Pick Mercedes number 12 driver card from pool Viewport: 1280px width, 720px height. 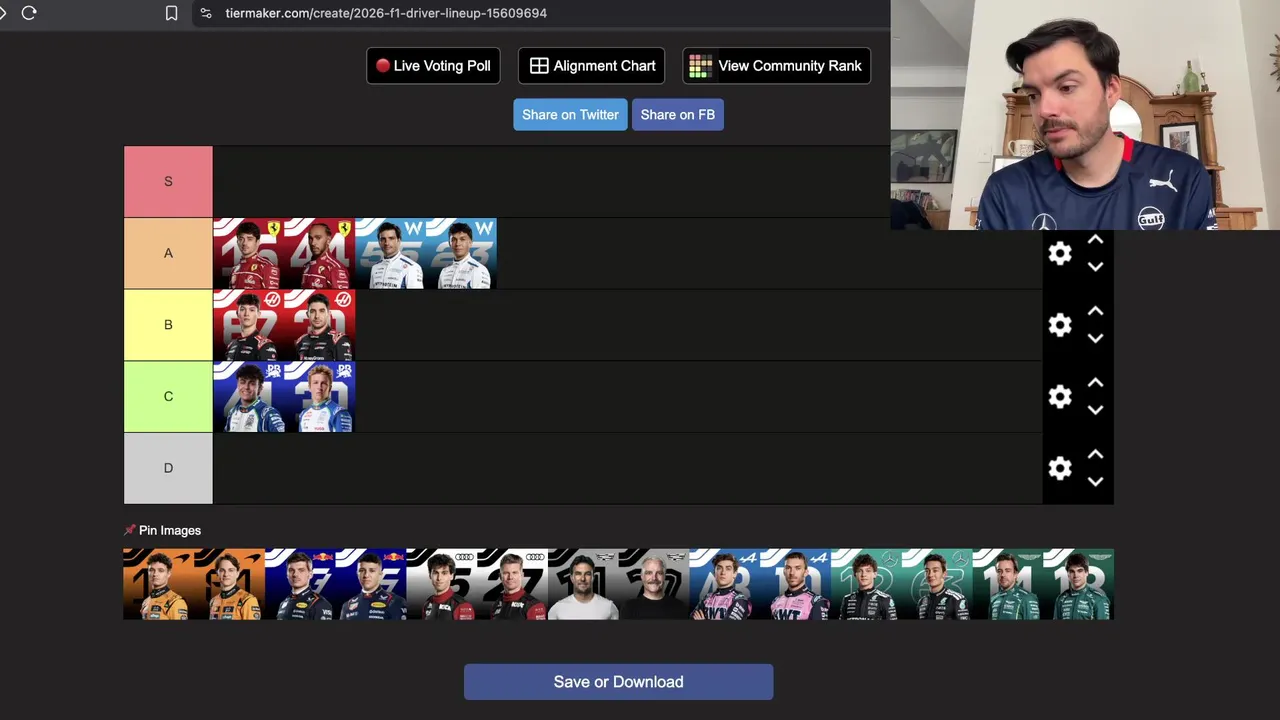(866, 584)
